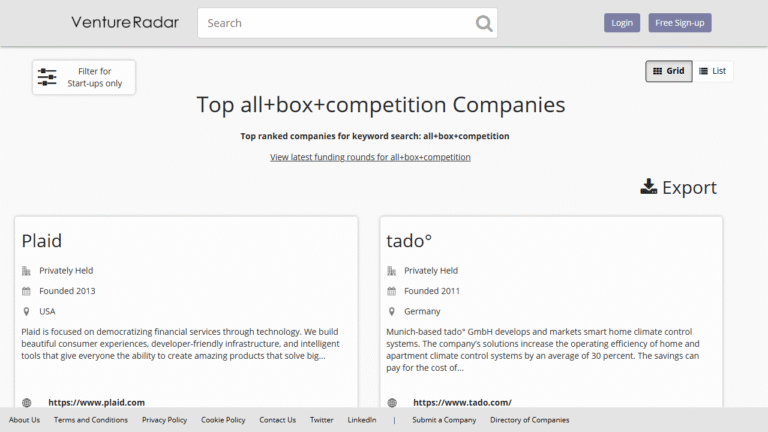Open About Us in footer
The height and width of the screenshot is (432, 768).
24,420
